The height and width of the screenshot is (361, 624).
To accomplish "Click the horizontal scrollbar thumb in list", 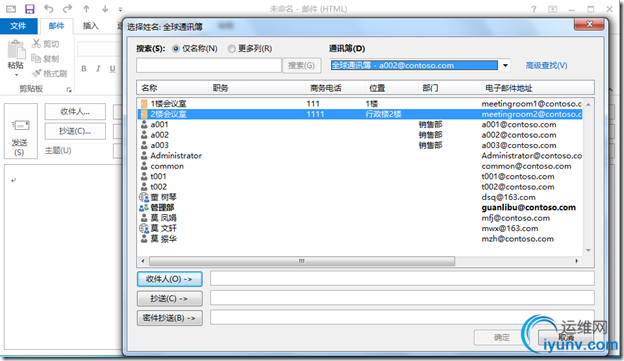I will coord(302,261).
